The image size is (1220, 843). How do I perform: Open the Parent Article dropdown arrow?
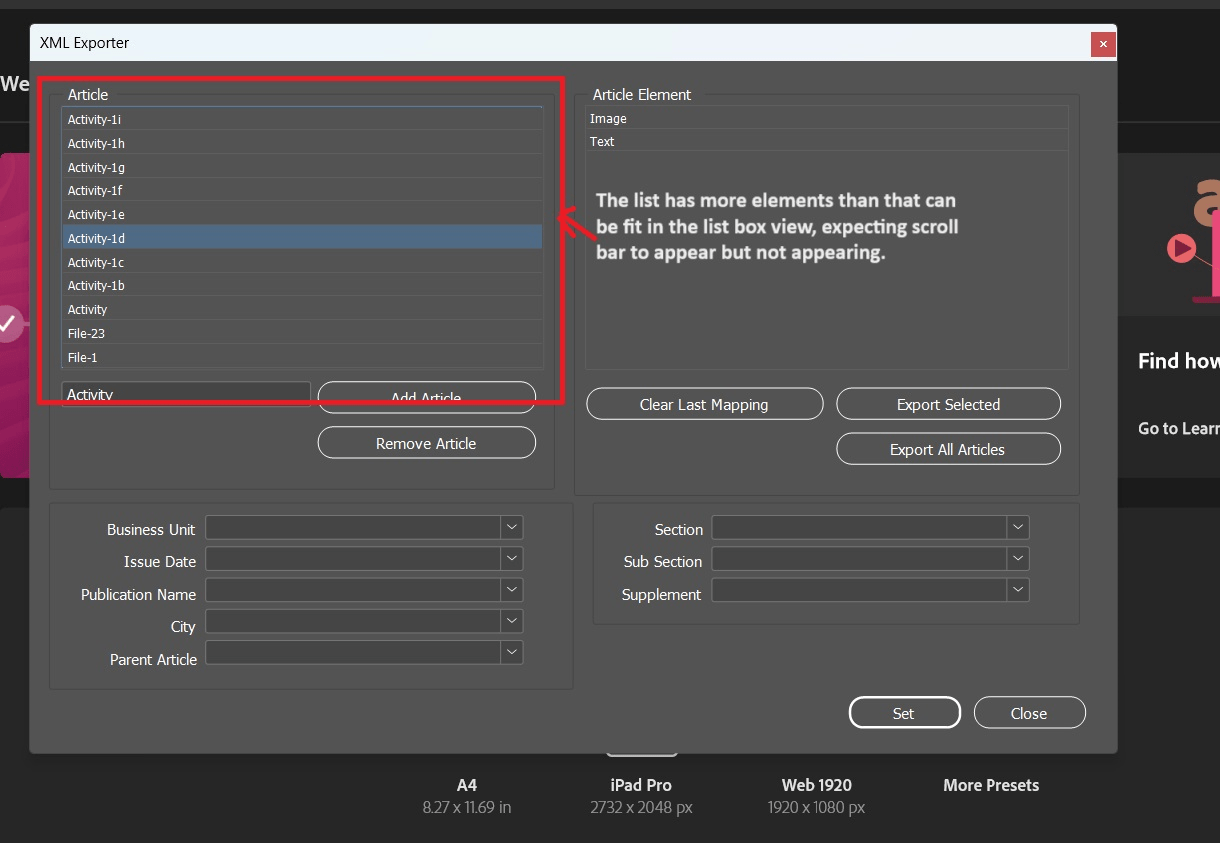click(x=512, y=652)
